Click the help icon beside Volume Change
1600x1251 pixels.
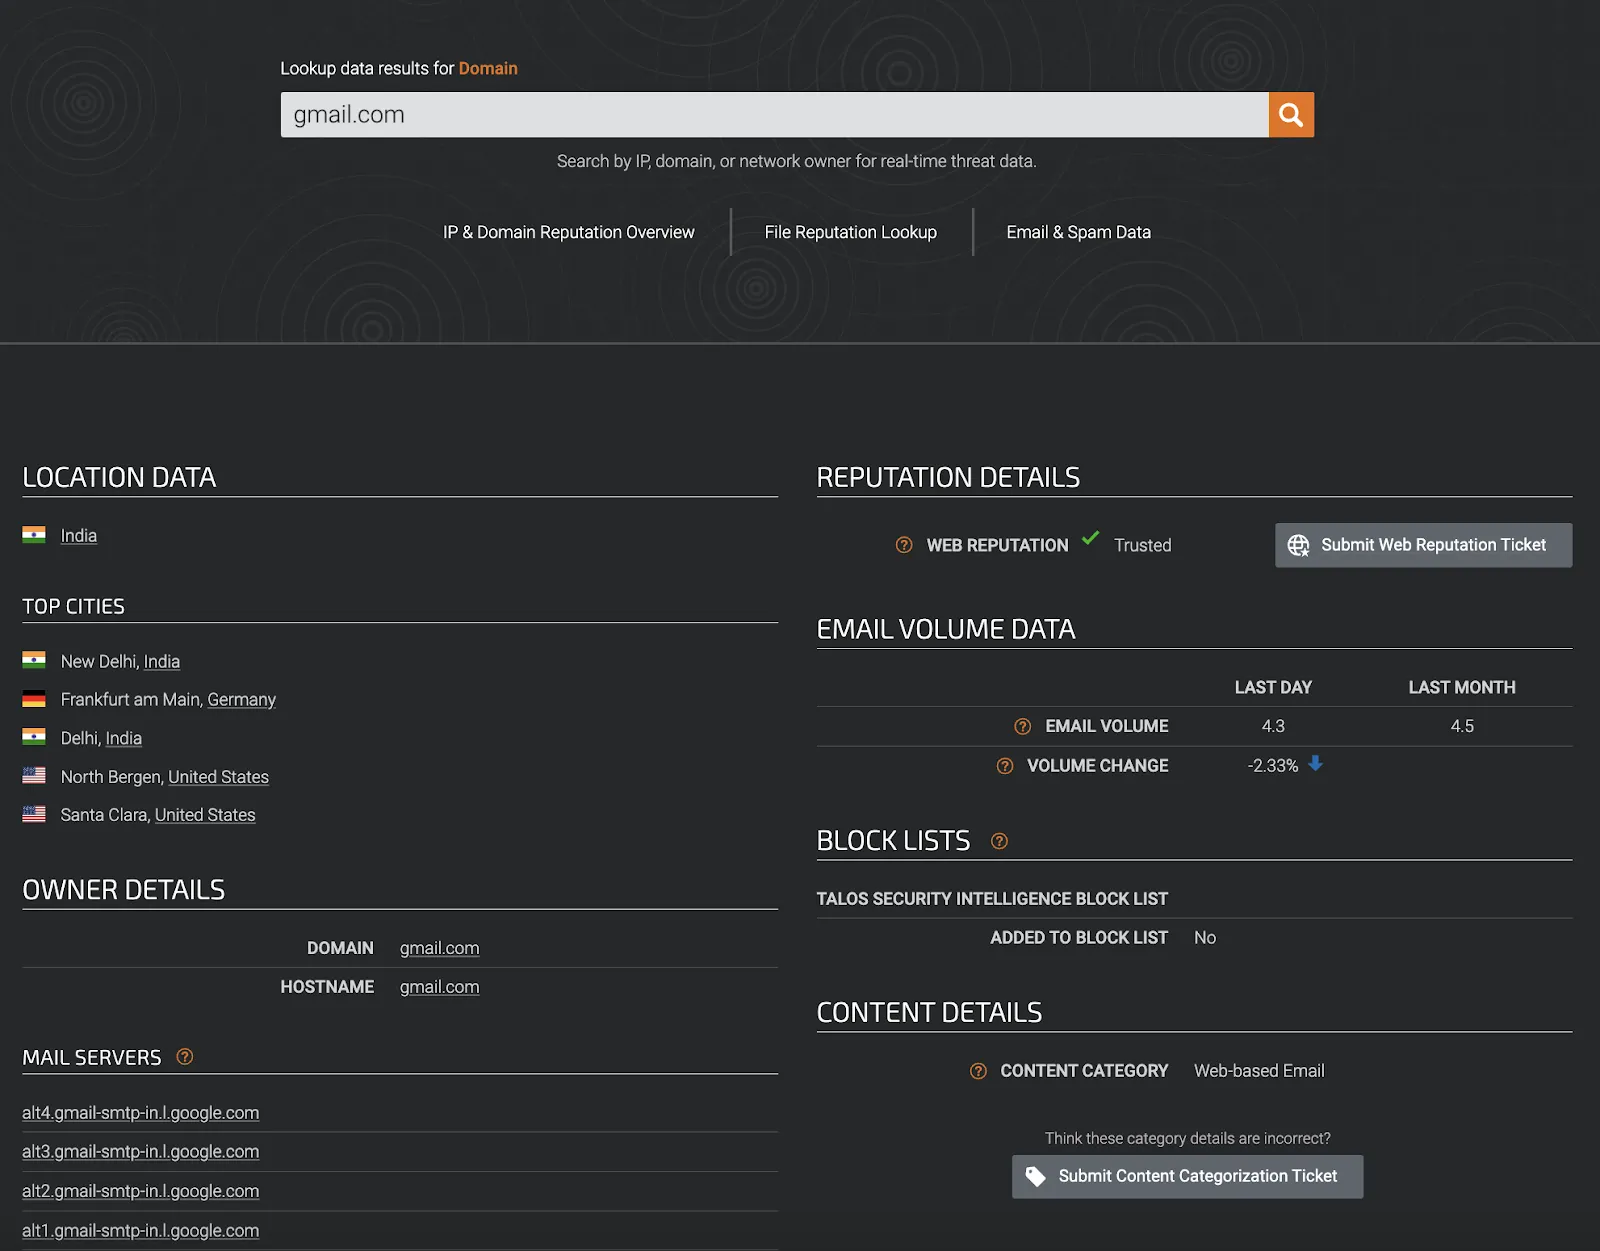coord(1005,766)
